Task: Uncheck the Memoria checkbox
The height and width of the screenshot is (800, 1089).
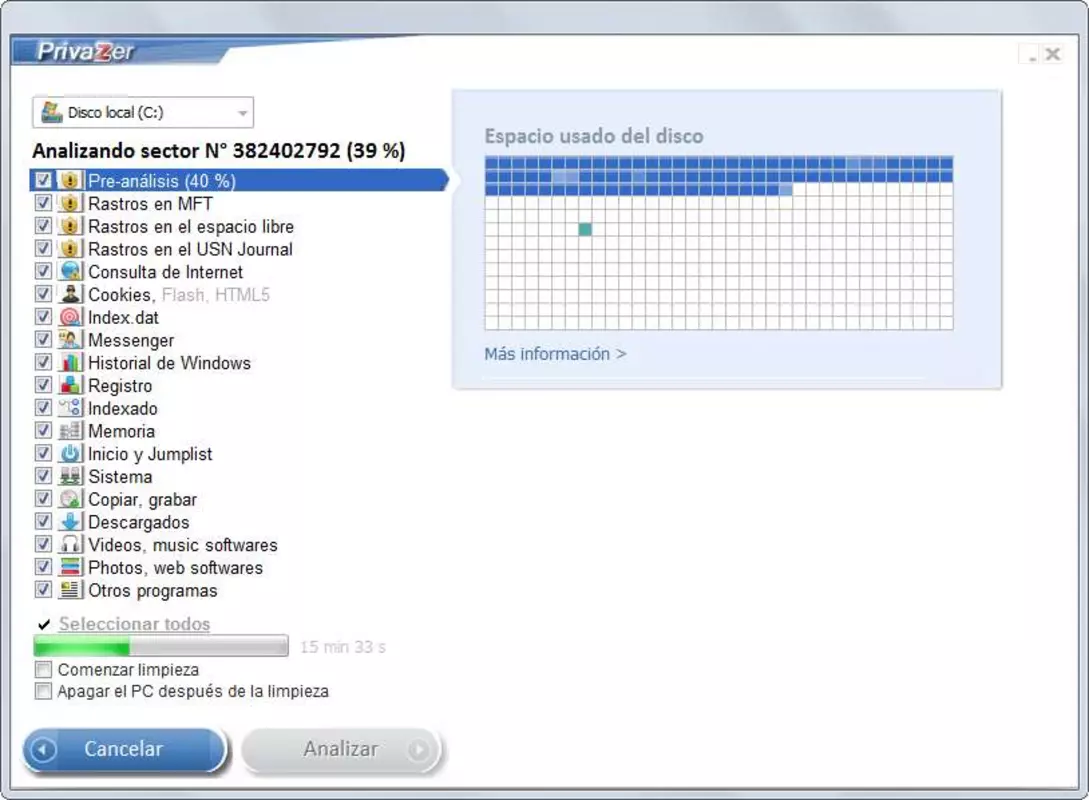Action: [x=43, y=431]
